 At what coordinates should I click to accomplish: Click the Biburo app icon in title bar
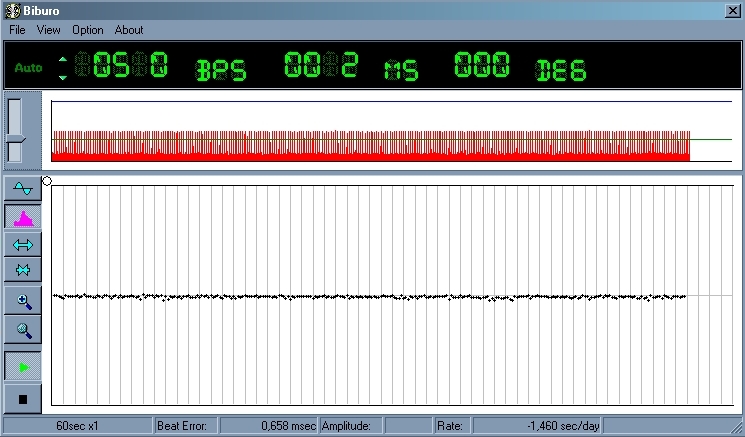point(13,10)
